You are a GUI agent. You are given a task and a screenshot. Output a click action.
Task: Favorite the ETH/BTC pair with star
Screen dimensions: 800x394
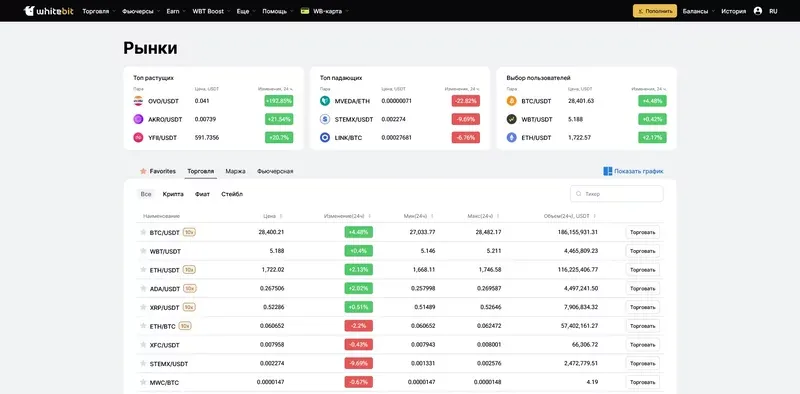click(x=143, y=326)
